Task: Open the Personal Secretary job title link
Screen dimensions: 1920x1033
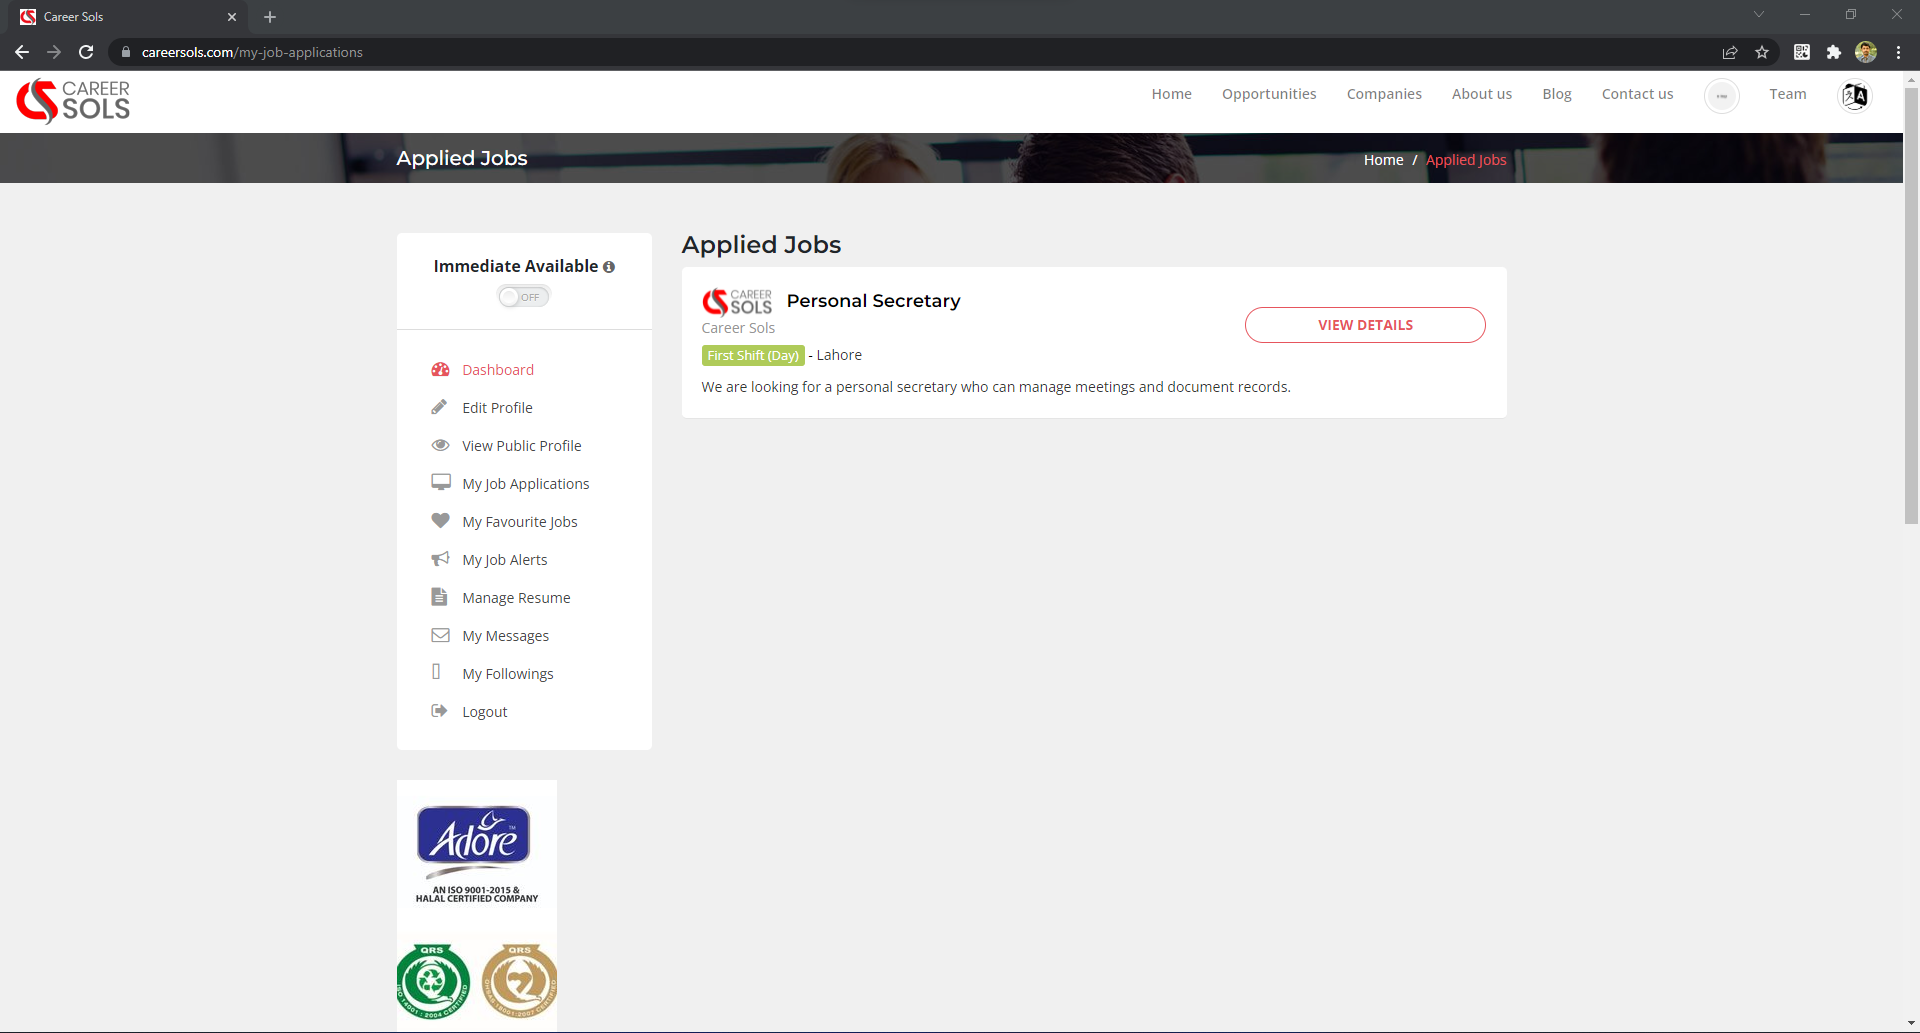Action: pos(873,301)
